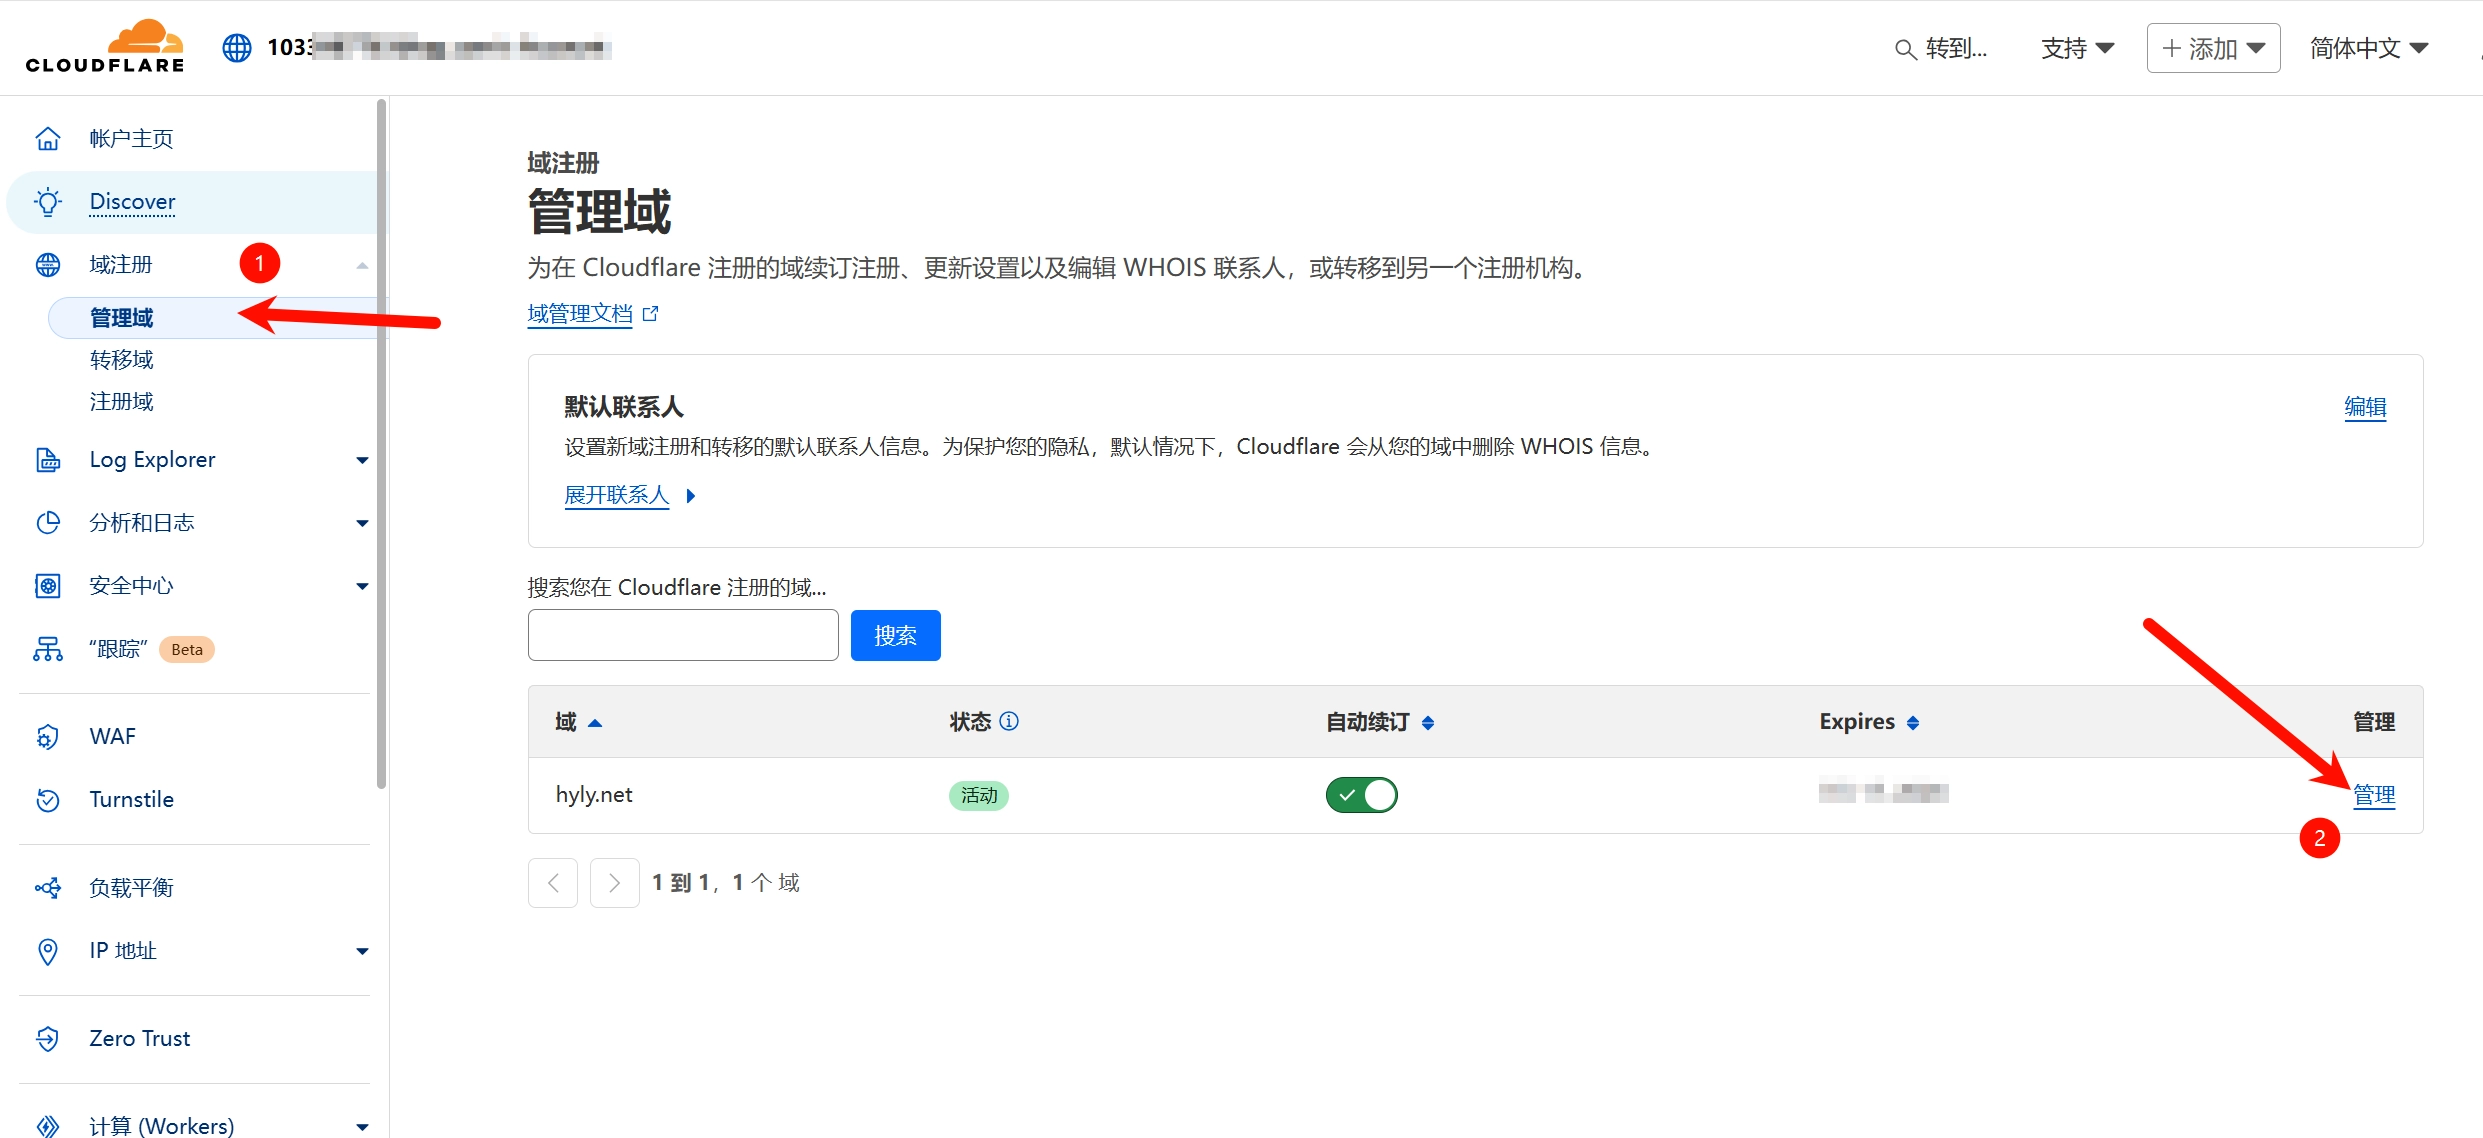Expand the 分析和日志 menu arrow

(x=362, y=523)
